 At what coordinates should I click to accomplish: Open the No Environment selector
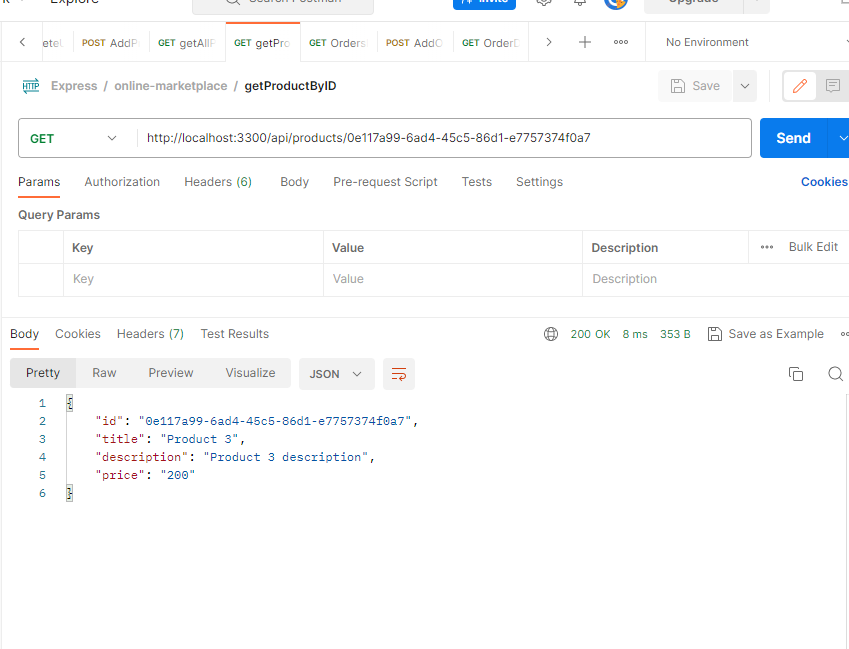pos(707,42)
